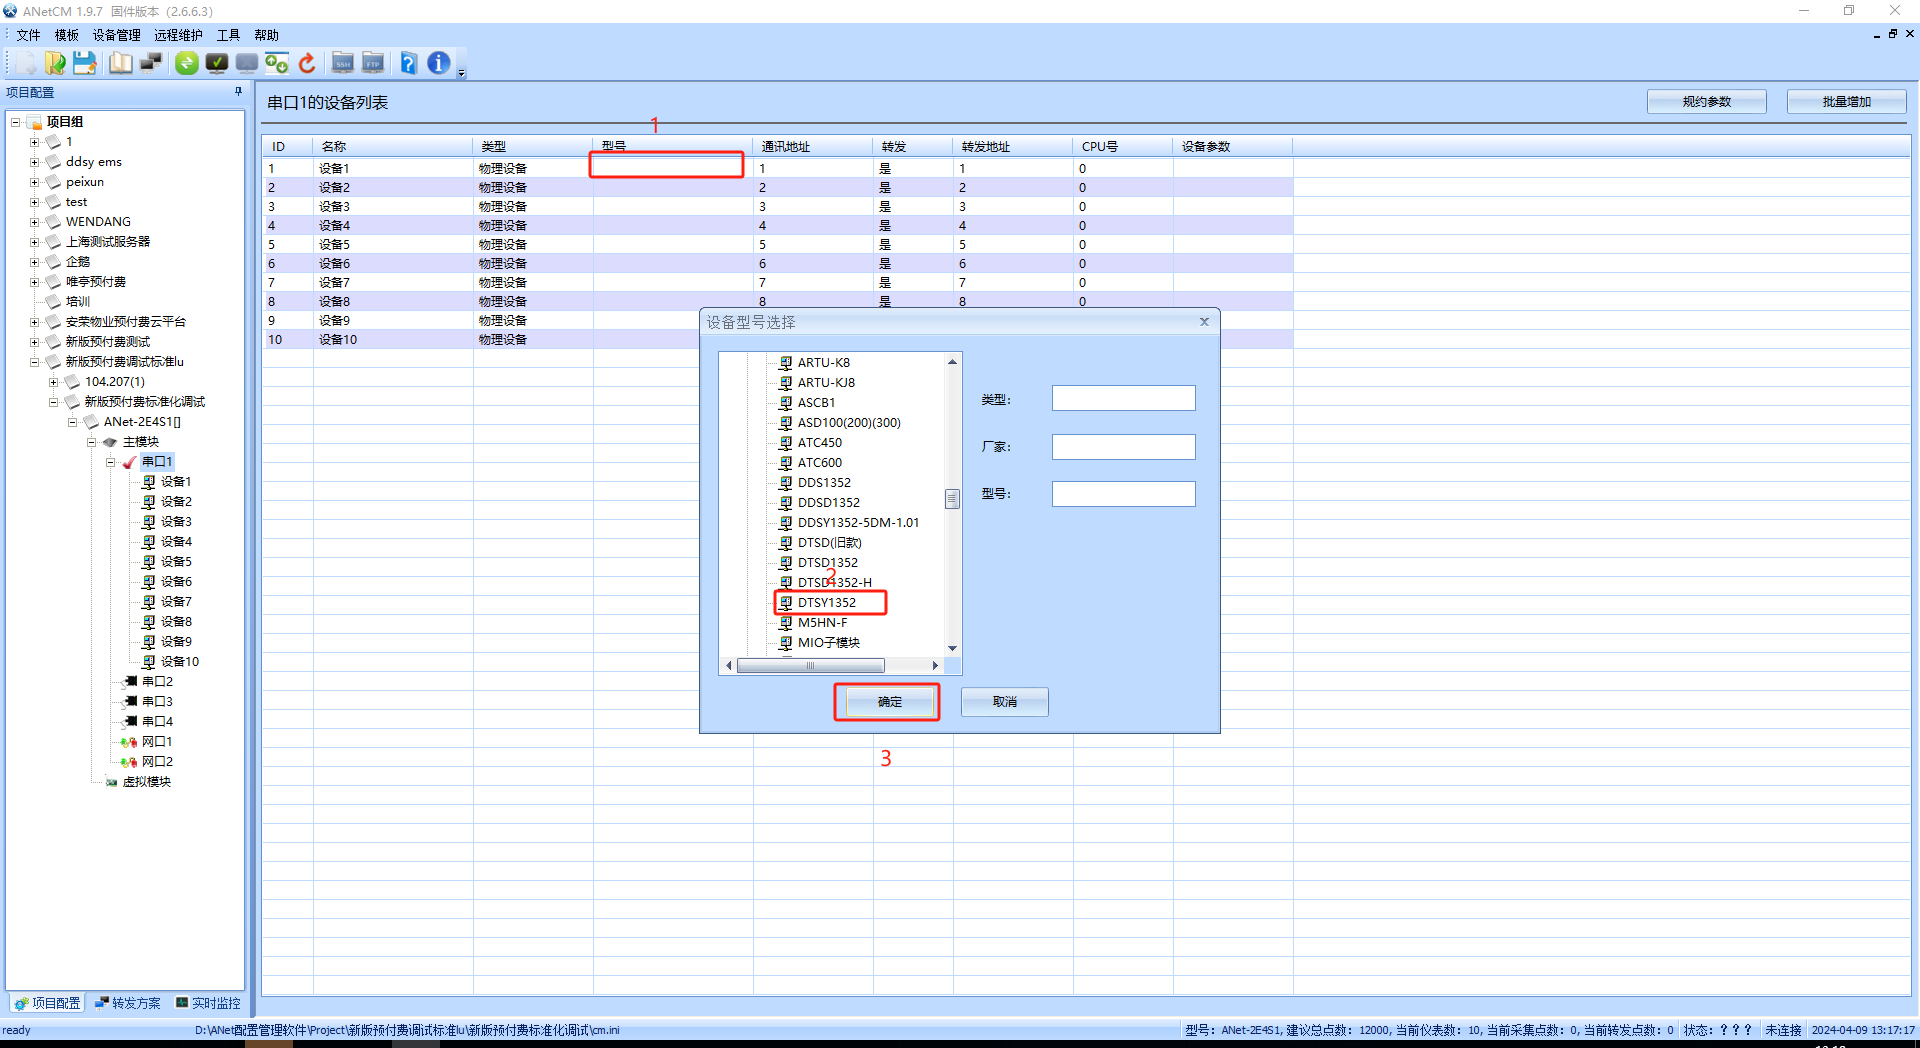Click the blue info icon in toolbar

(438, 63)
